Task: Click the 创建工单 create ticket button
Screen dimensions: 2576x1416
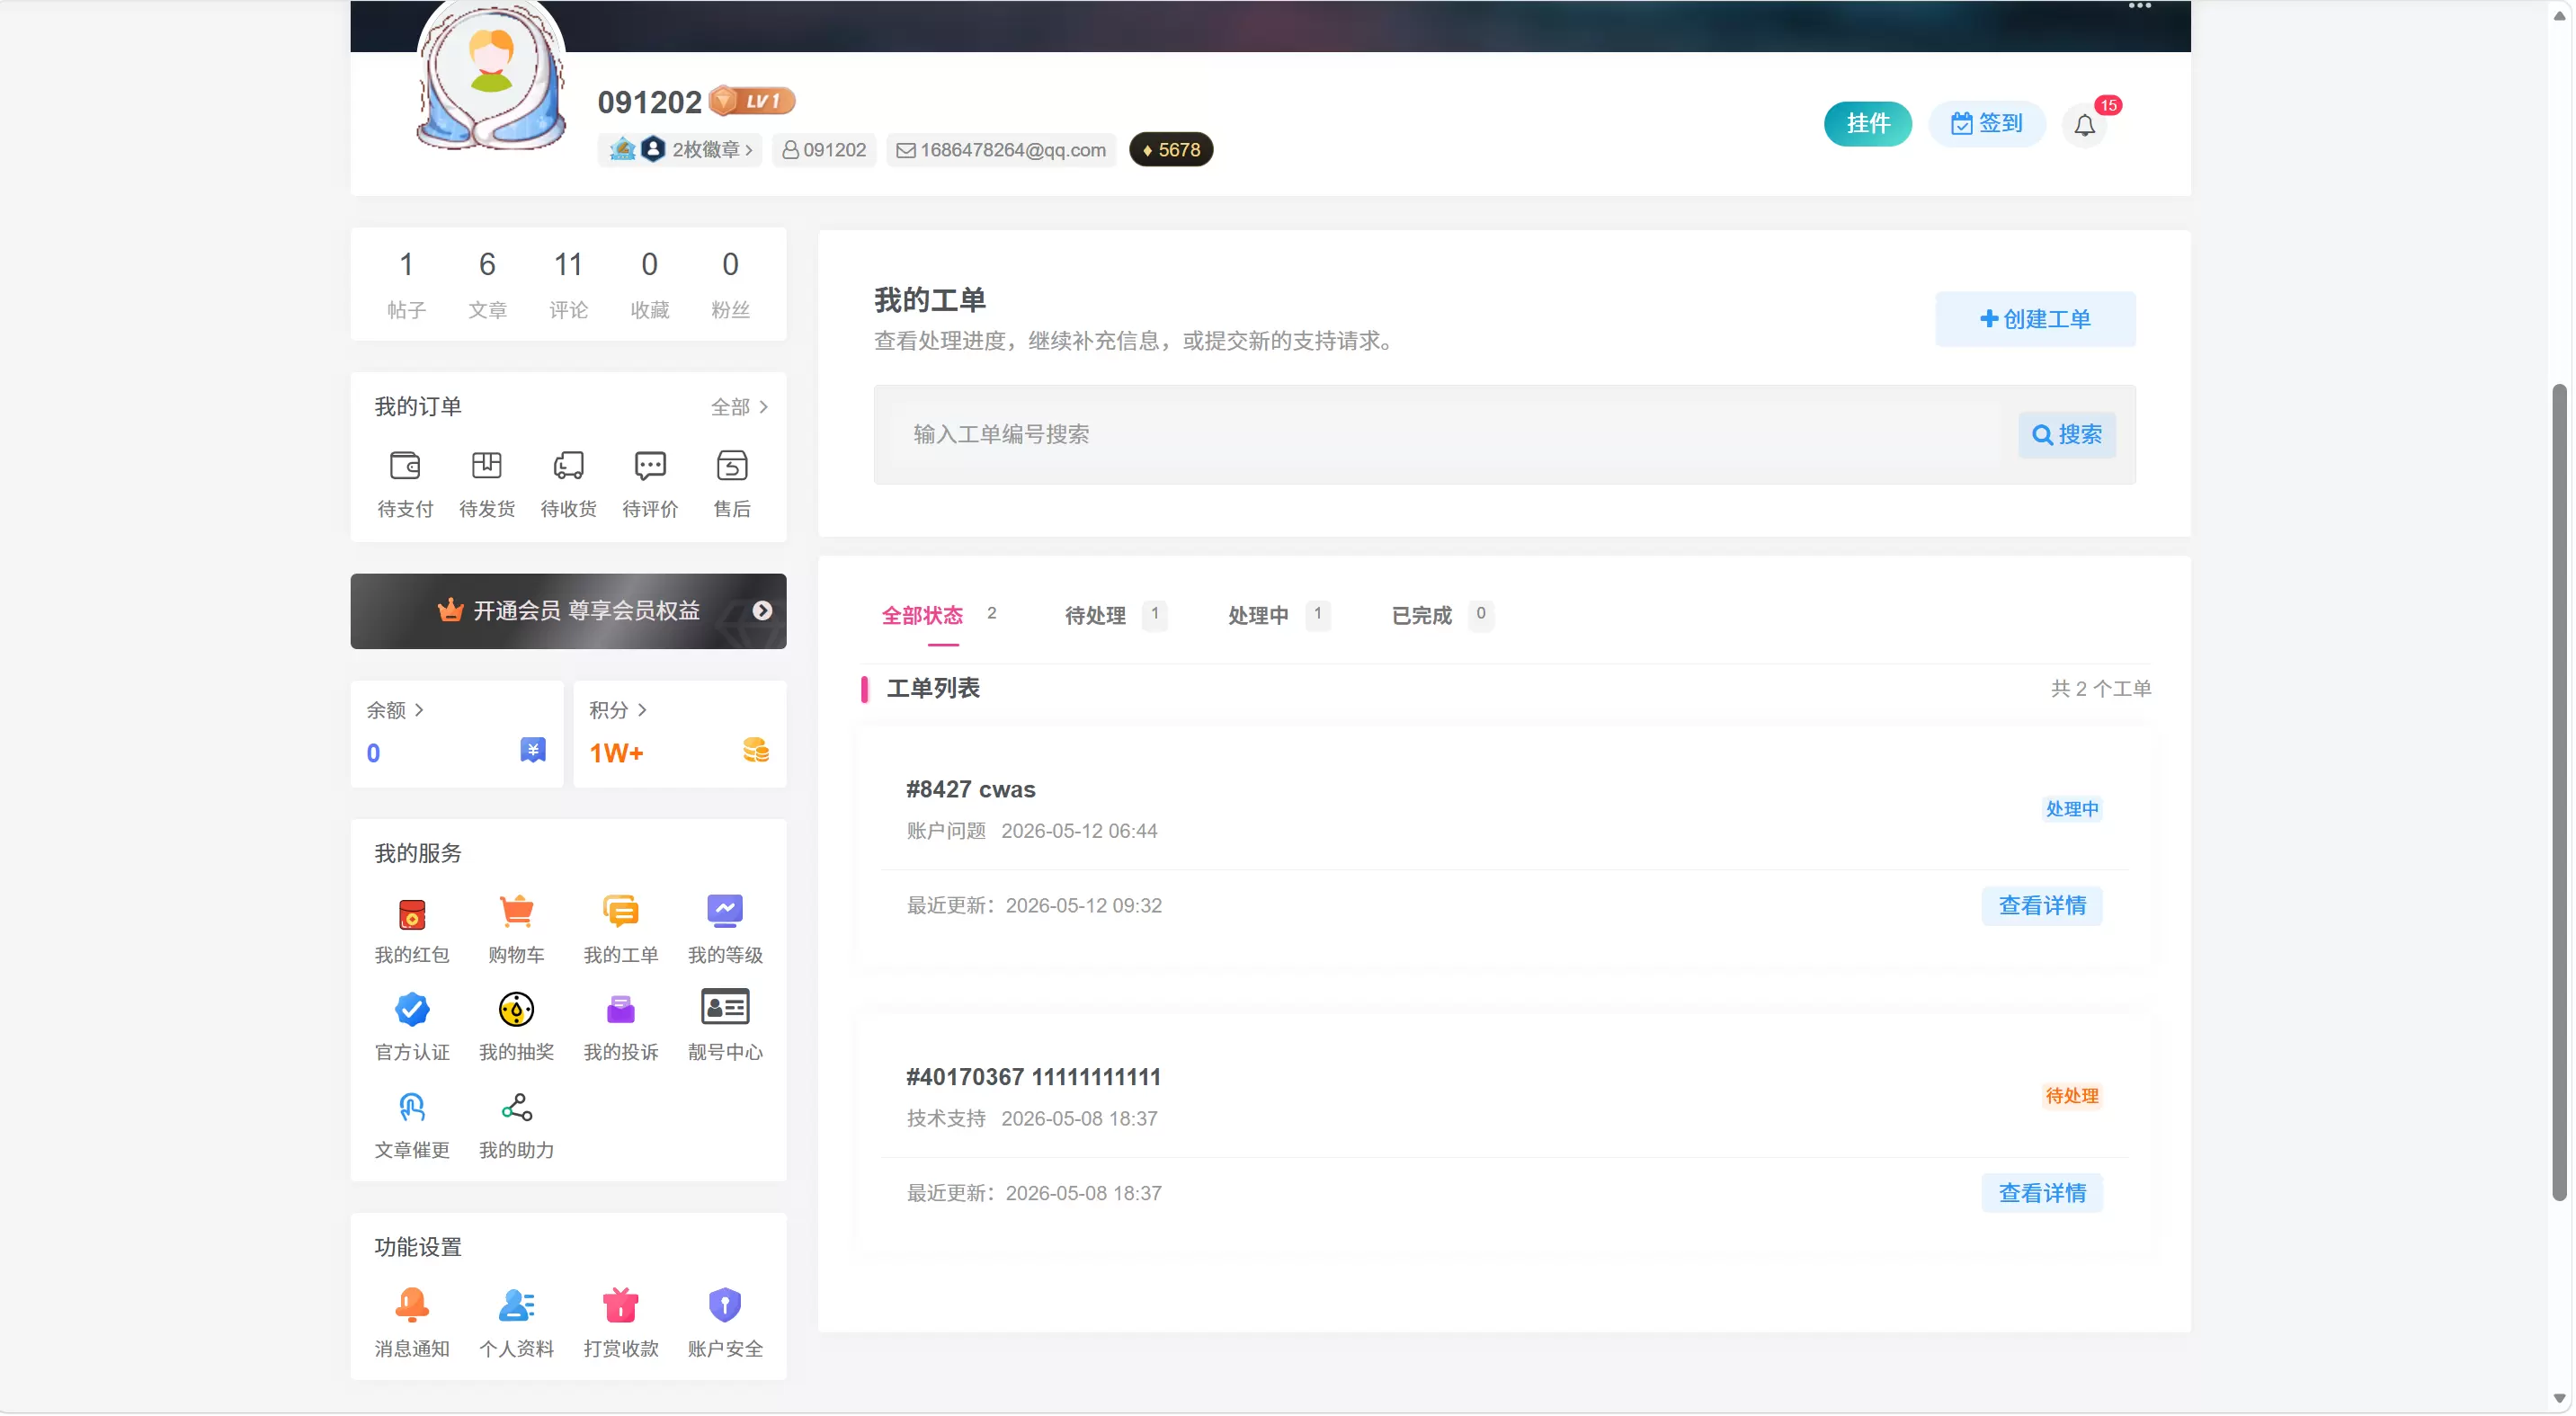Action: point(2037,320)
